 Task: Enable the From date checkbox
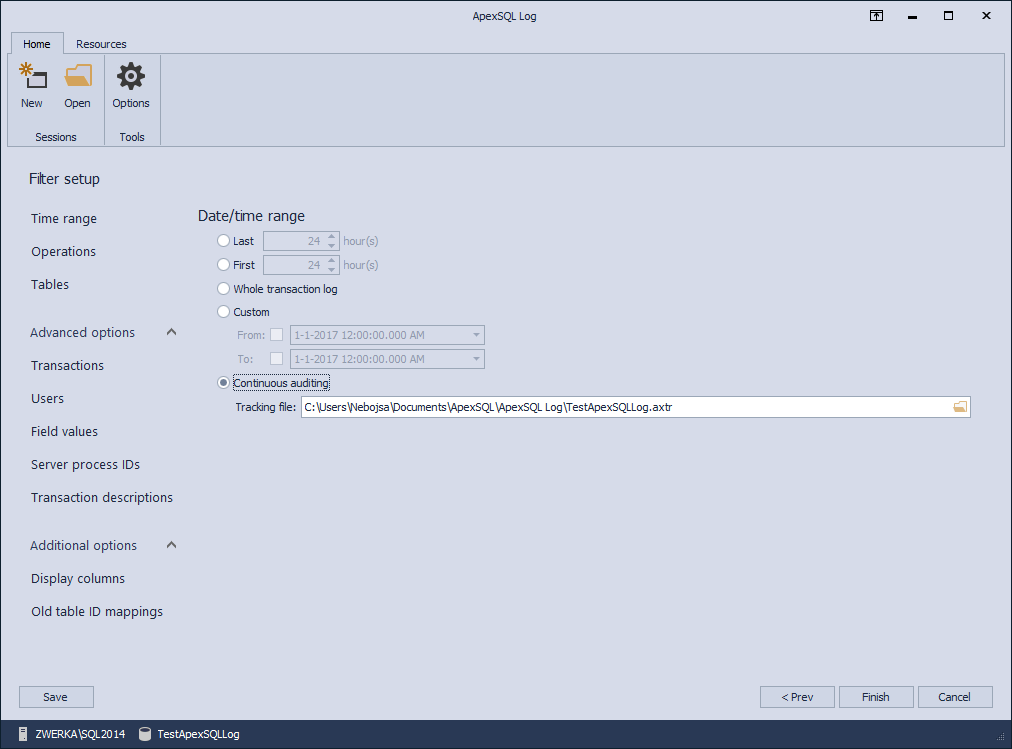pos(276,335)
